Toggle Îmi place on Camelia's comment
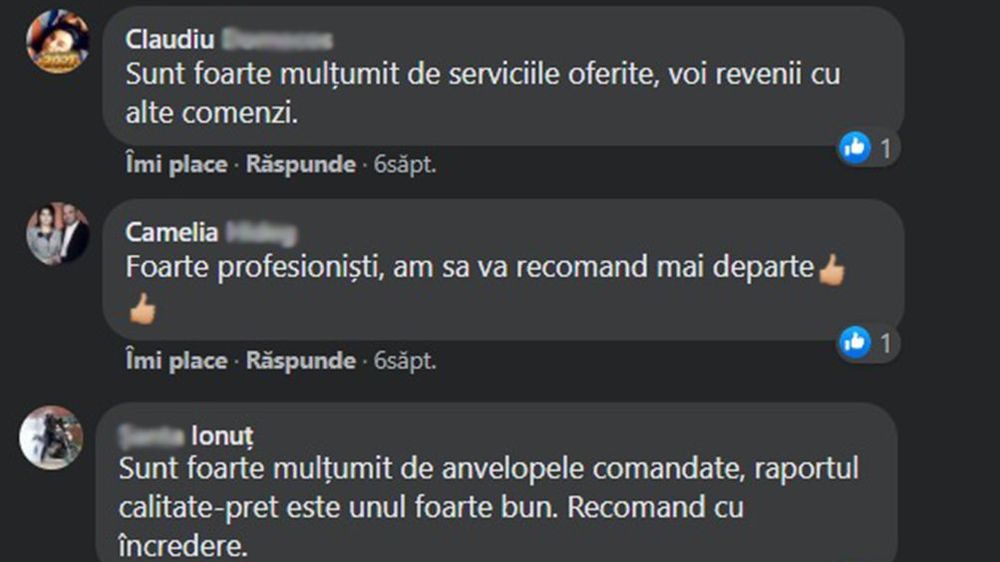 point(176,360)
